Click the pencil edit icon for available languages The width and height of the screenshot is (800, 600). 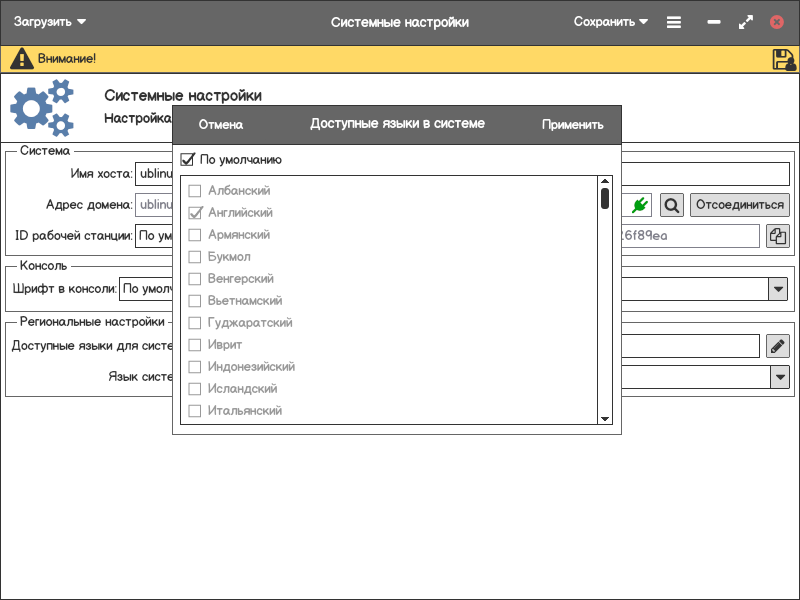777,346
